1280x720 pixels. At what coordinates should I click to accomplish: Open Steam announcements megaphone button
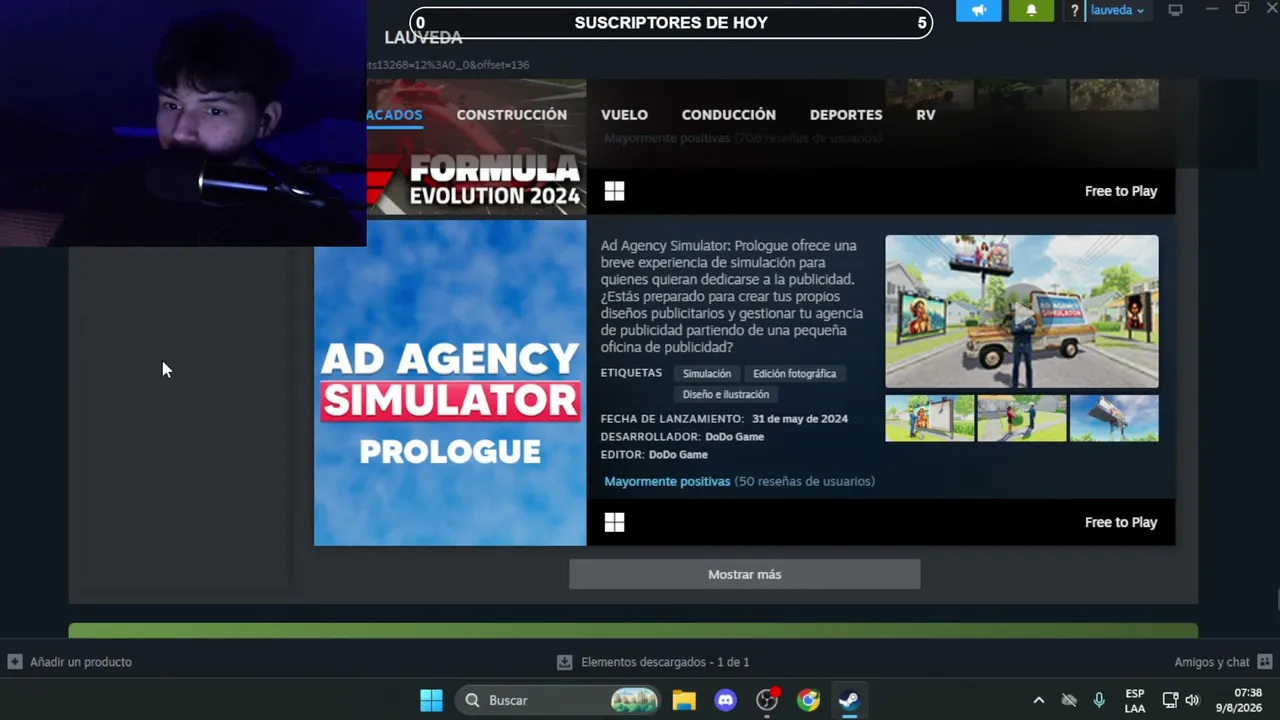click(x=979, y=11)
